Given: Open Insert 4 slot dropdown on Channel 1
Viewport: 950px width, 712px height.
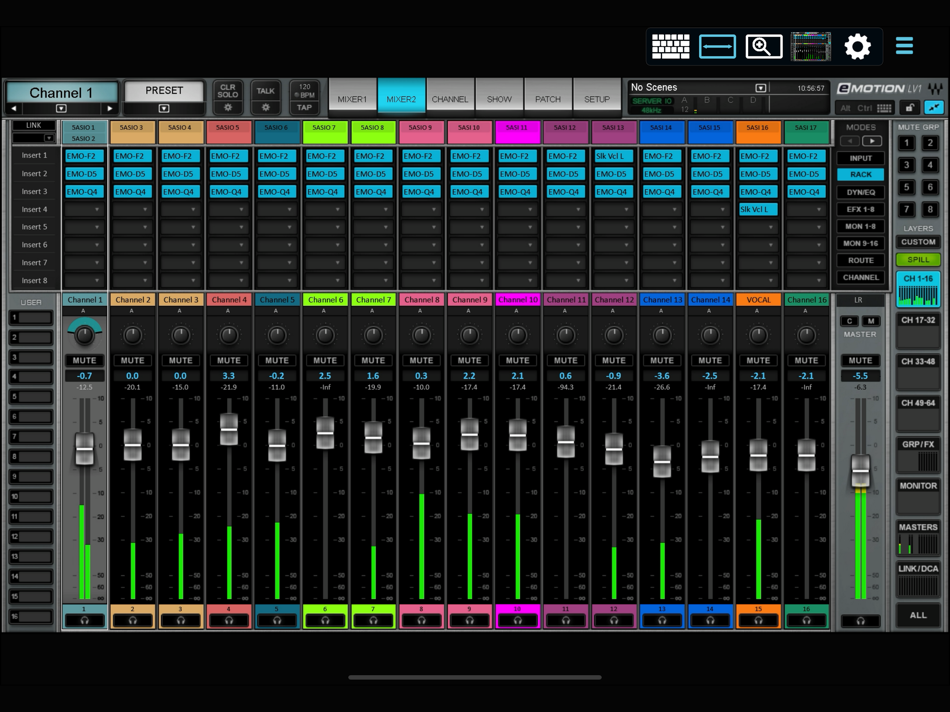Looking at the screenshot, I should (84, 210).
